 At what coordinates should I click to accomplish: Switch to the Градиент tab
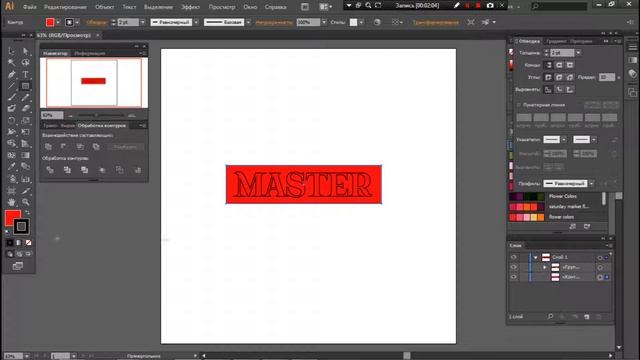click(556, 41)
